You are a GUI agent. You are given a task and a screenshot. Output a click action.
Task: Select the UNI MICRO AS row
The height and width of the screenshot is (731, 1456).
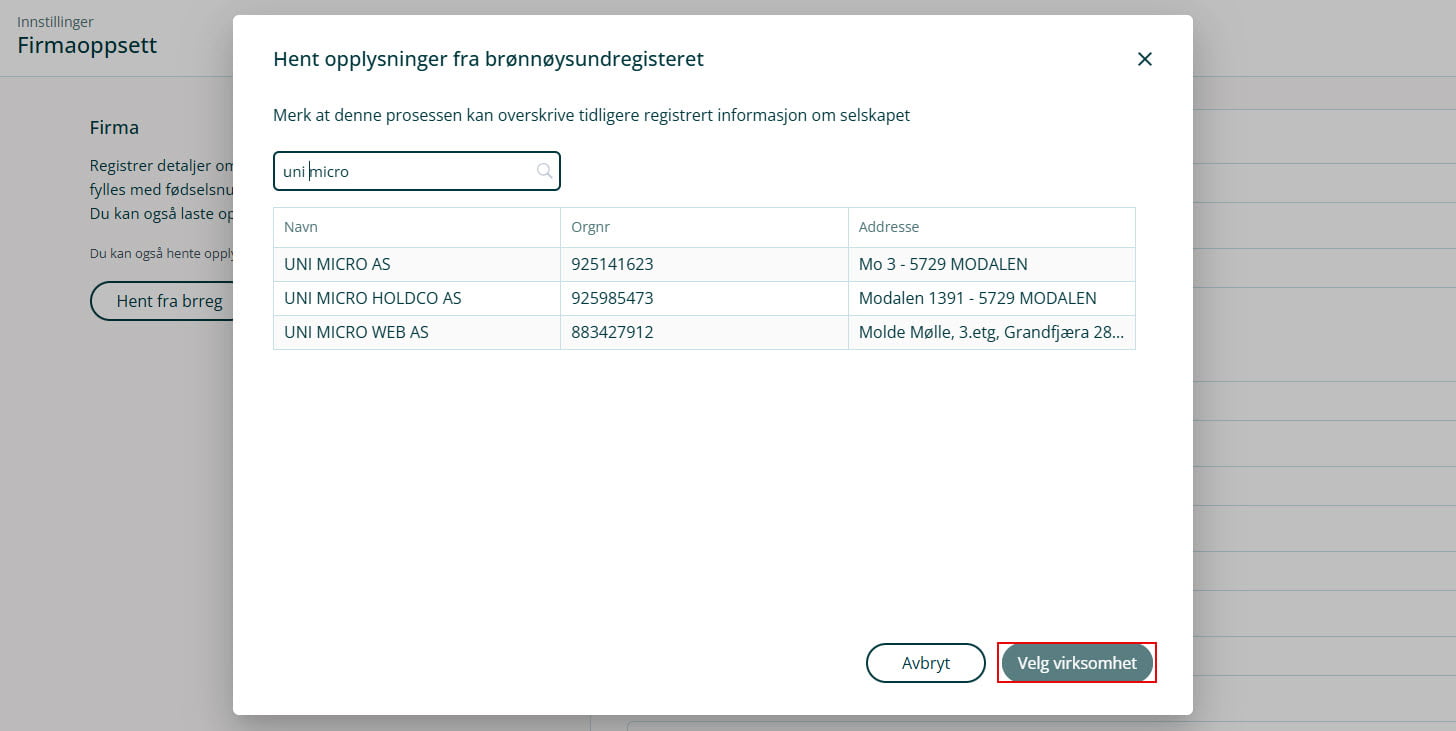337,265
